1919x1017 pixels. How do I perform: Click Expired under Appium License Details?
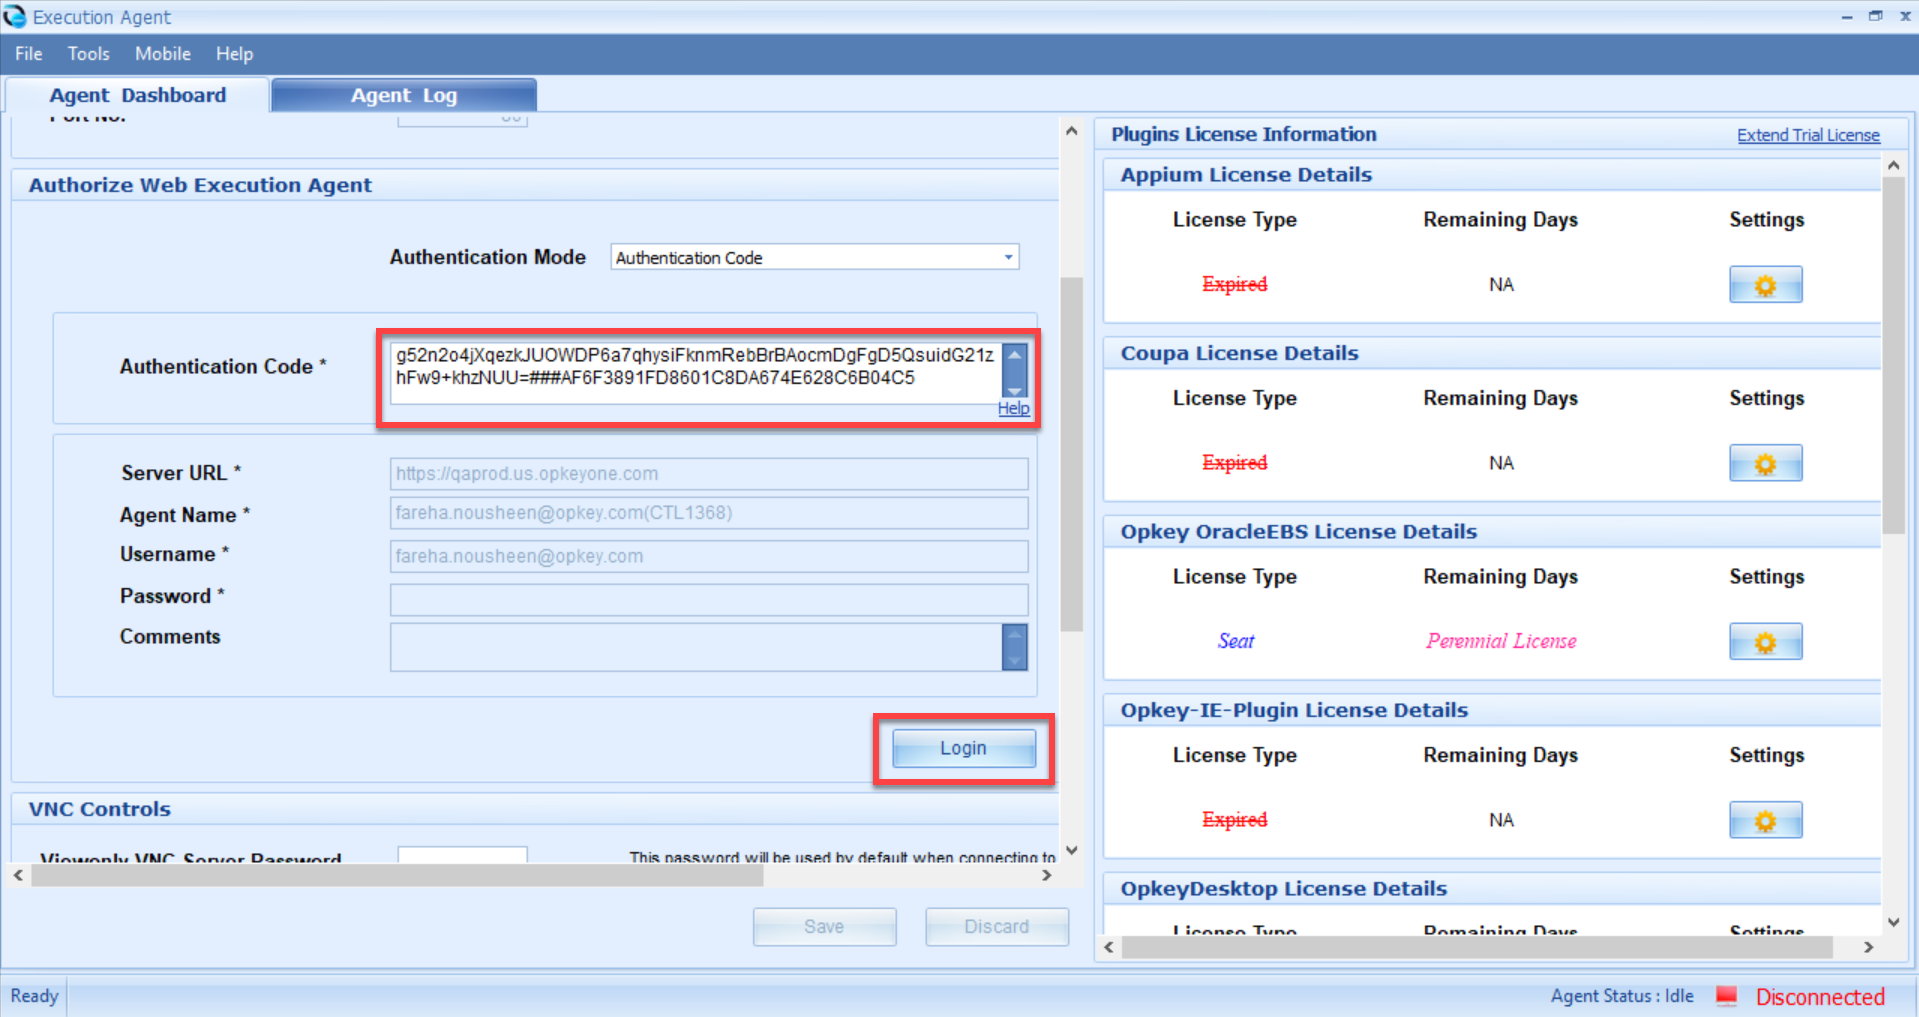point(1234,284)
